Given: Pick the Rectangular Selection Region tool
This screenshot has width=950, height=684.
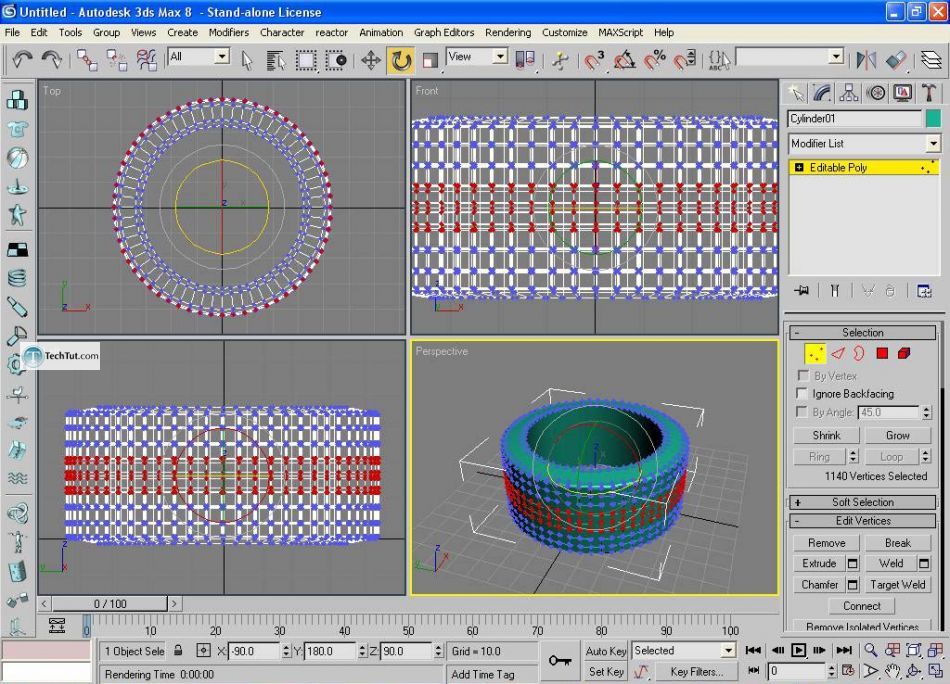Looking at the screenshot, I should 305,60.
